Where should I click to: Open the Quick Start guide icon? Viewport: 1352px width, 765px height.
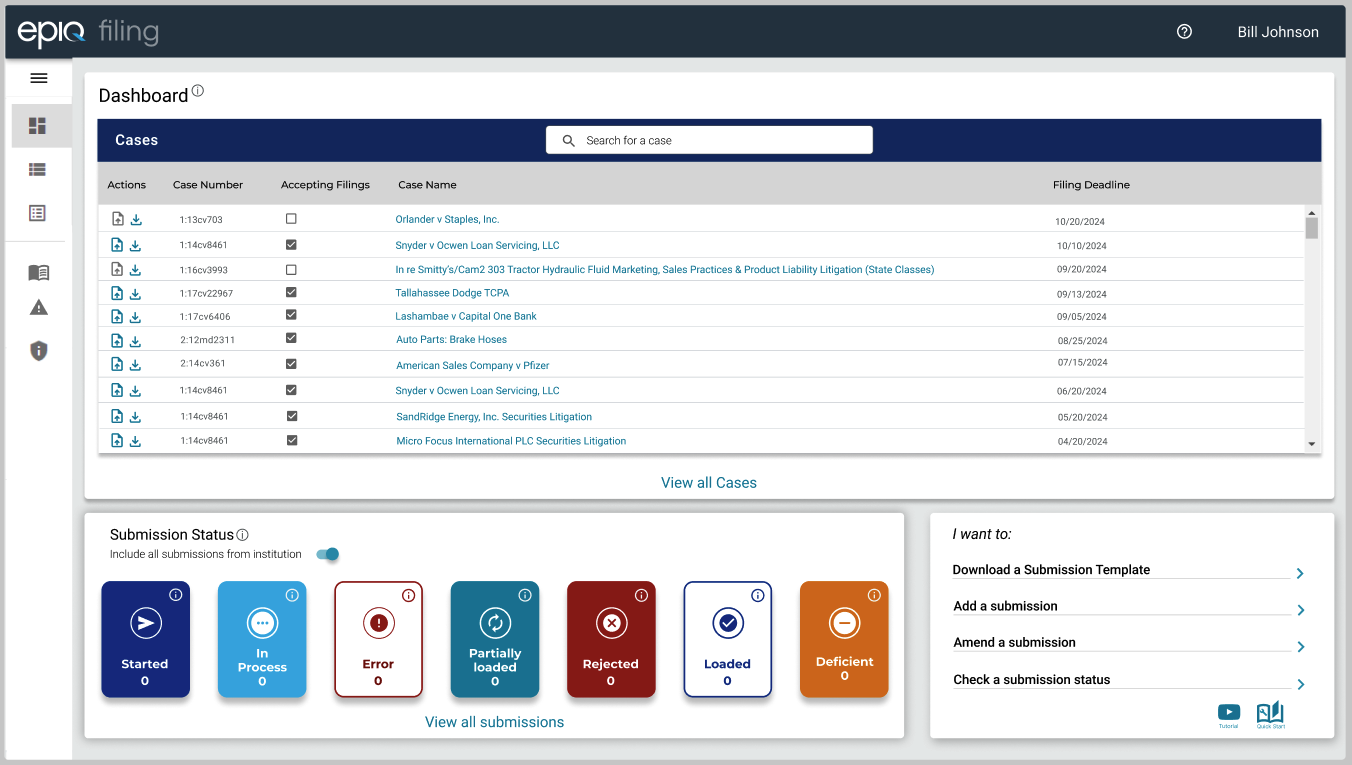click(1270, 715)
